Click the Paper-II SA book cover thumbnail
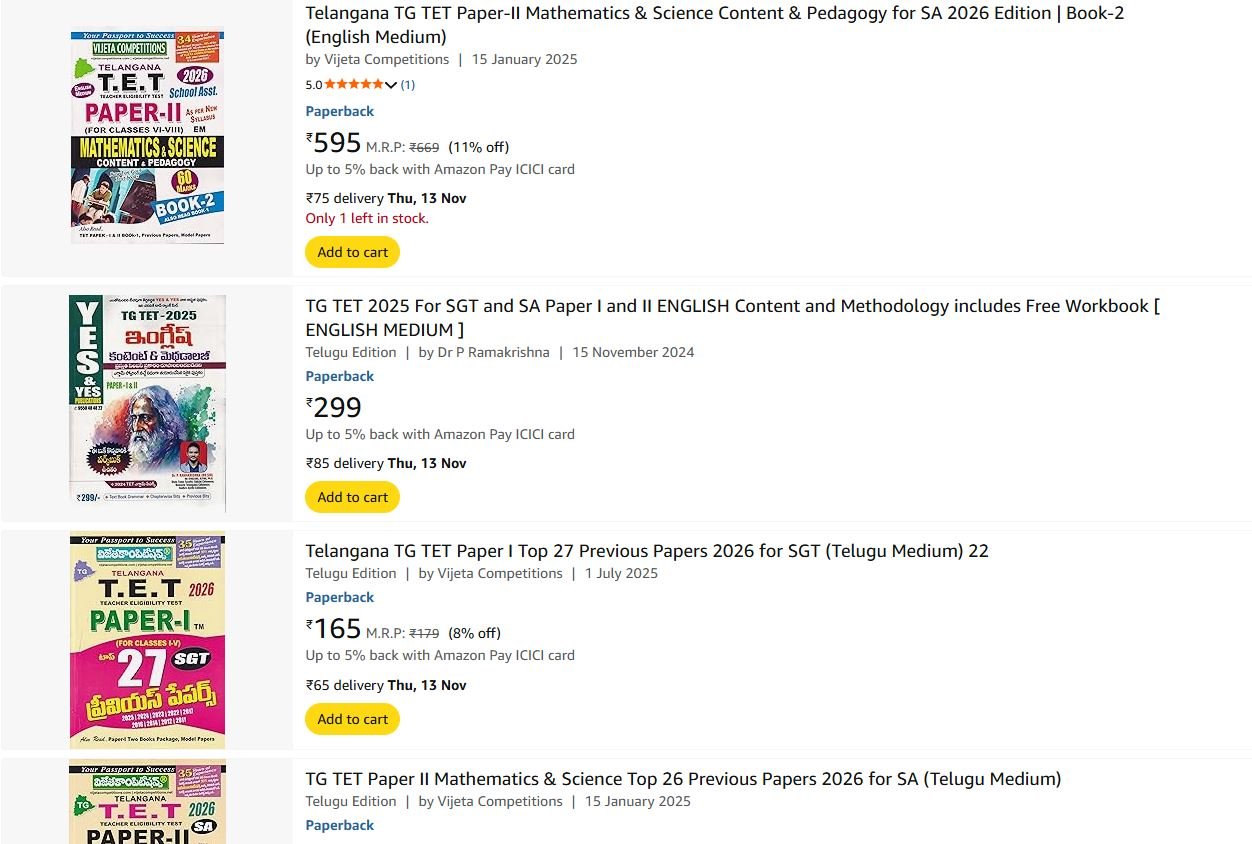Viewport: 1252px width, 844px height. click(147, 804)
